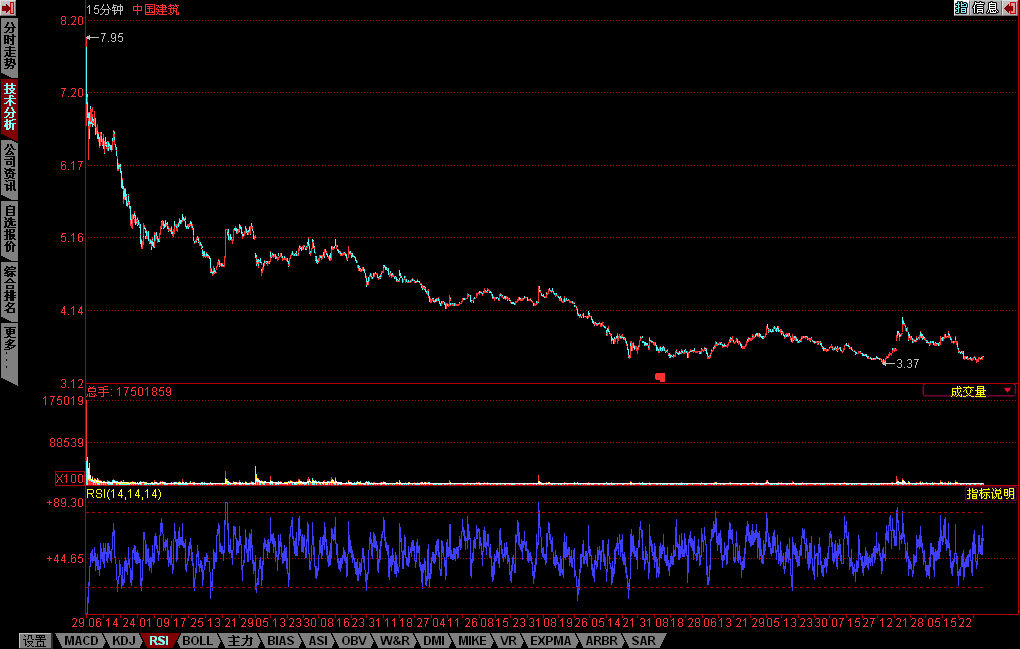Click the +44.65 RSI axis label
This screenshot has height=649, width=1020.
[65, 559]
